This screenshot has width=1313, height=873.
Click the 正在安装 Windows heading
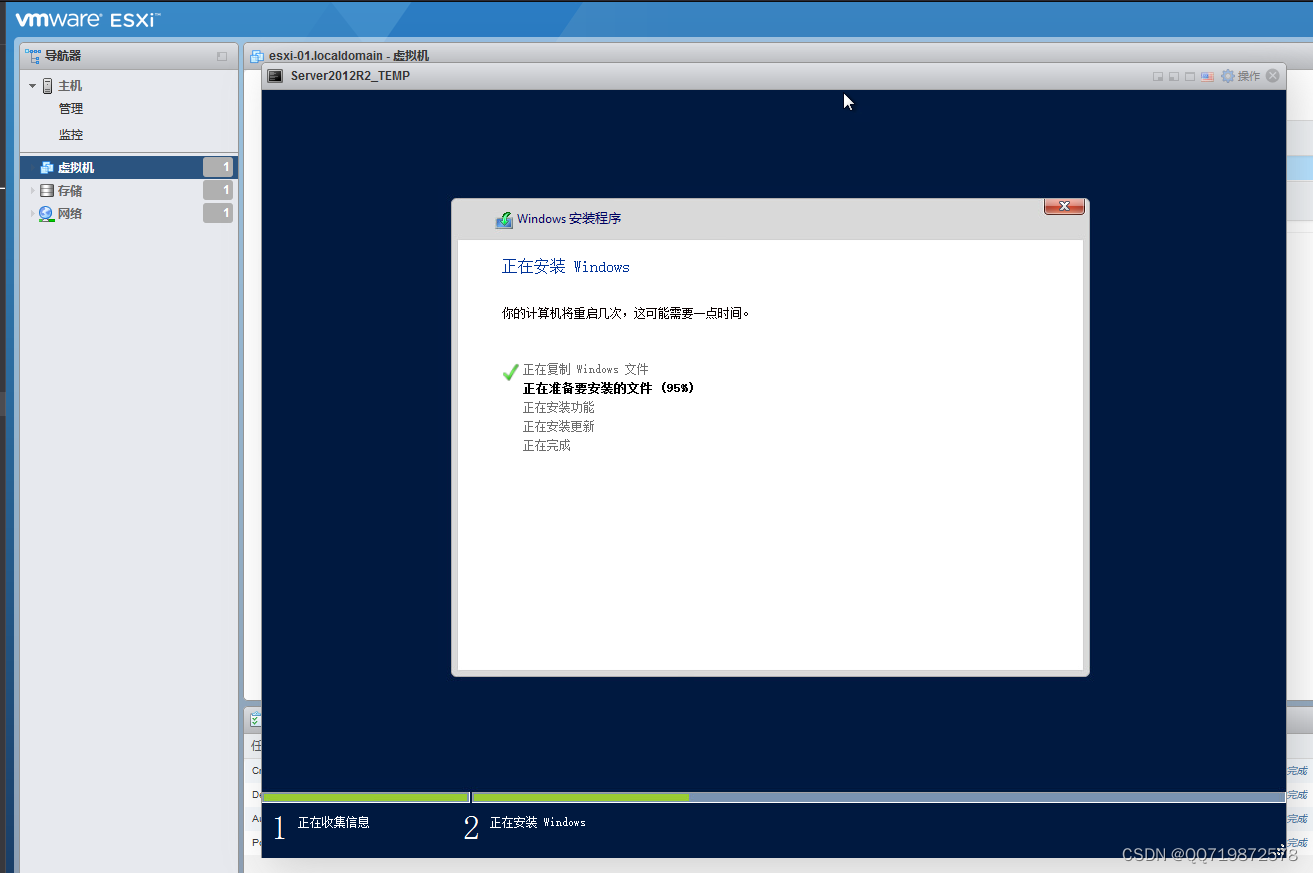click(x=566, y=267)
